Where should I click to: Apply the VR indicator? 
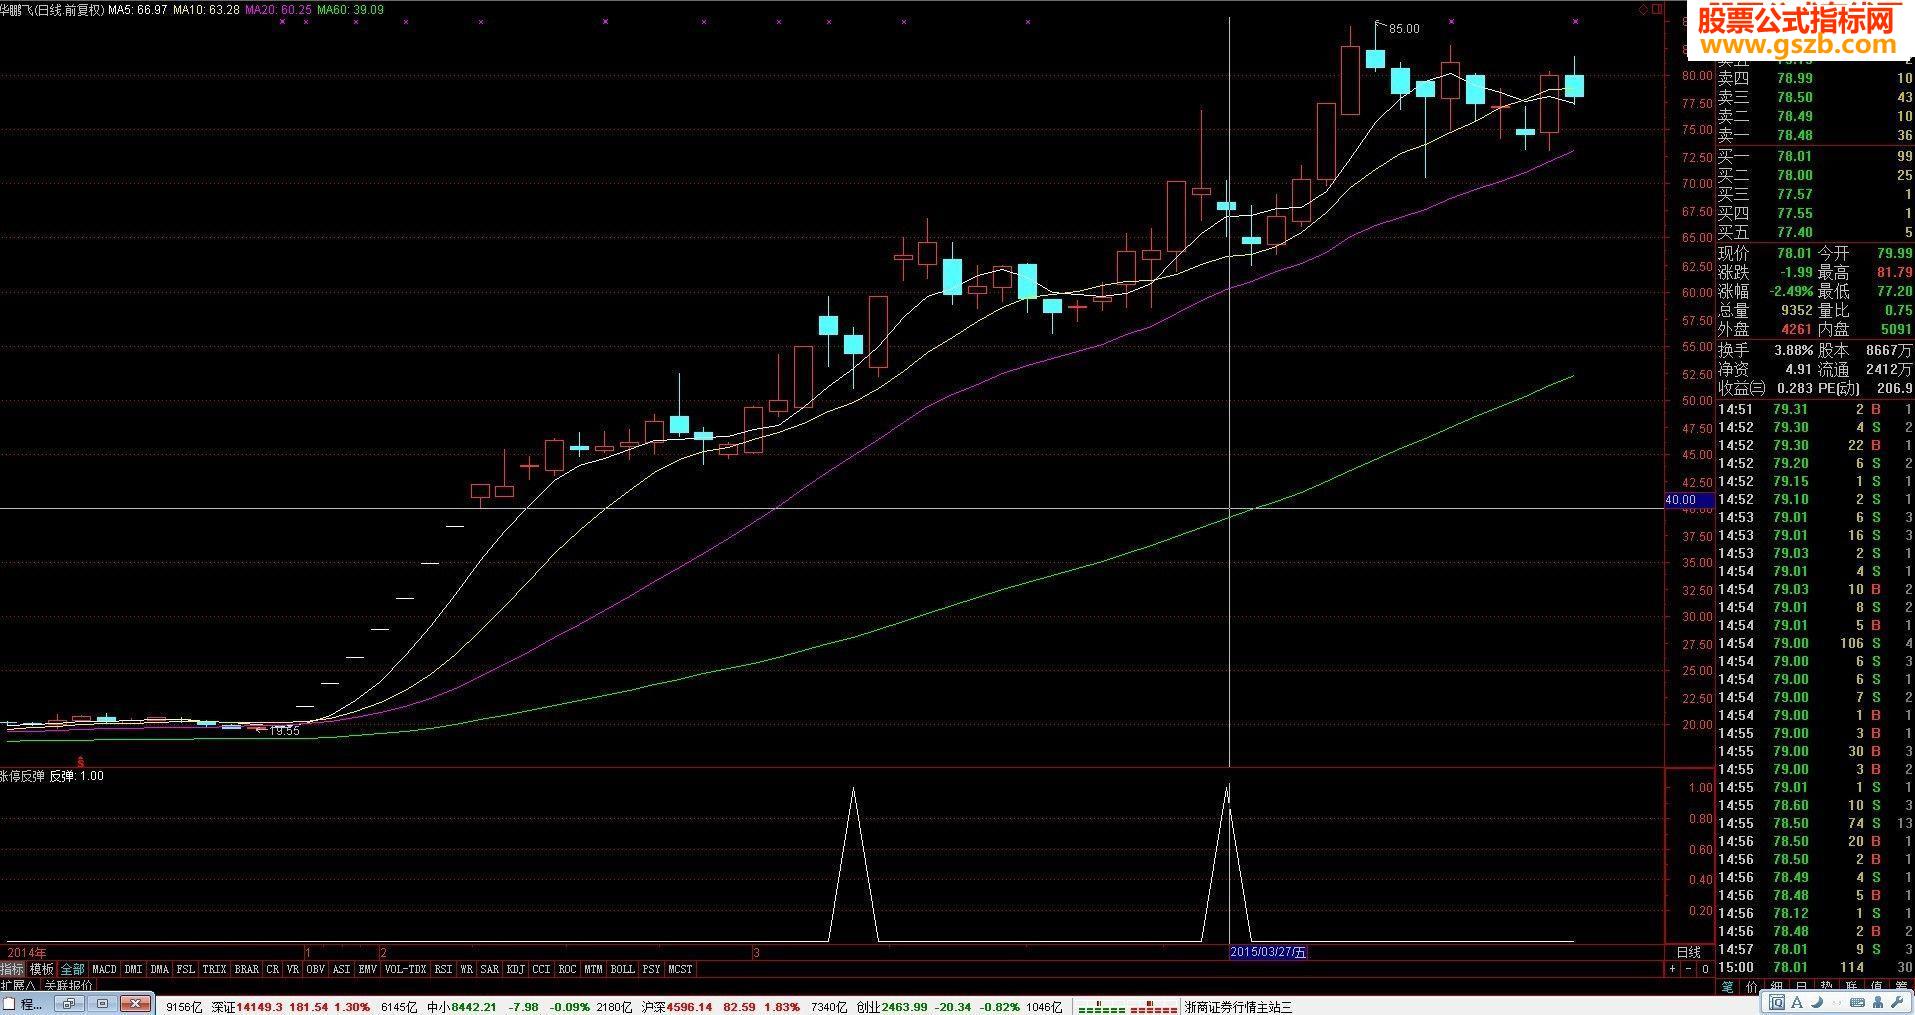tap(292, 969)
